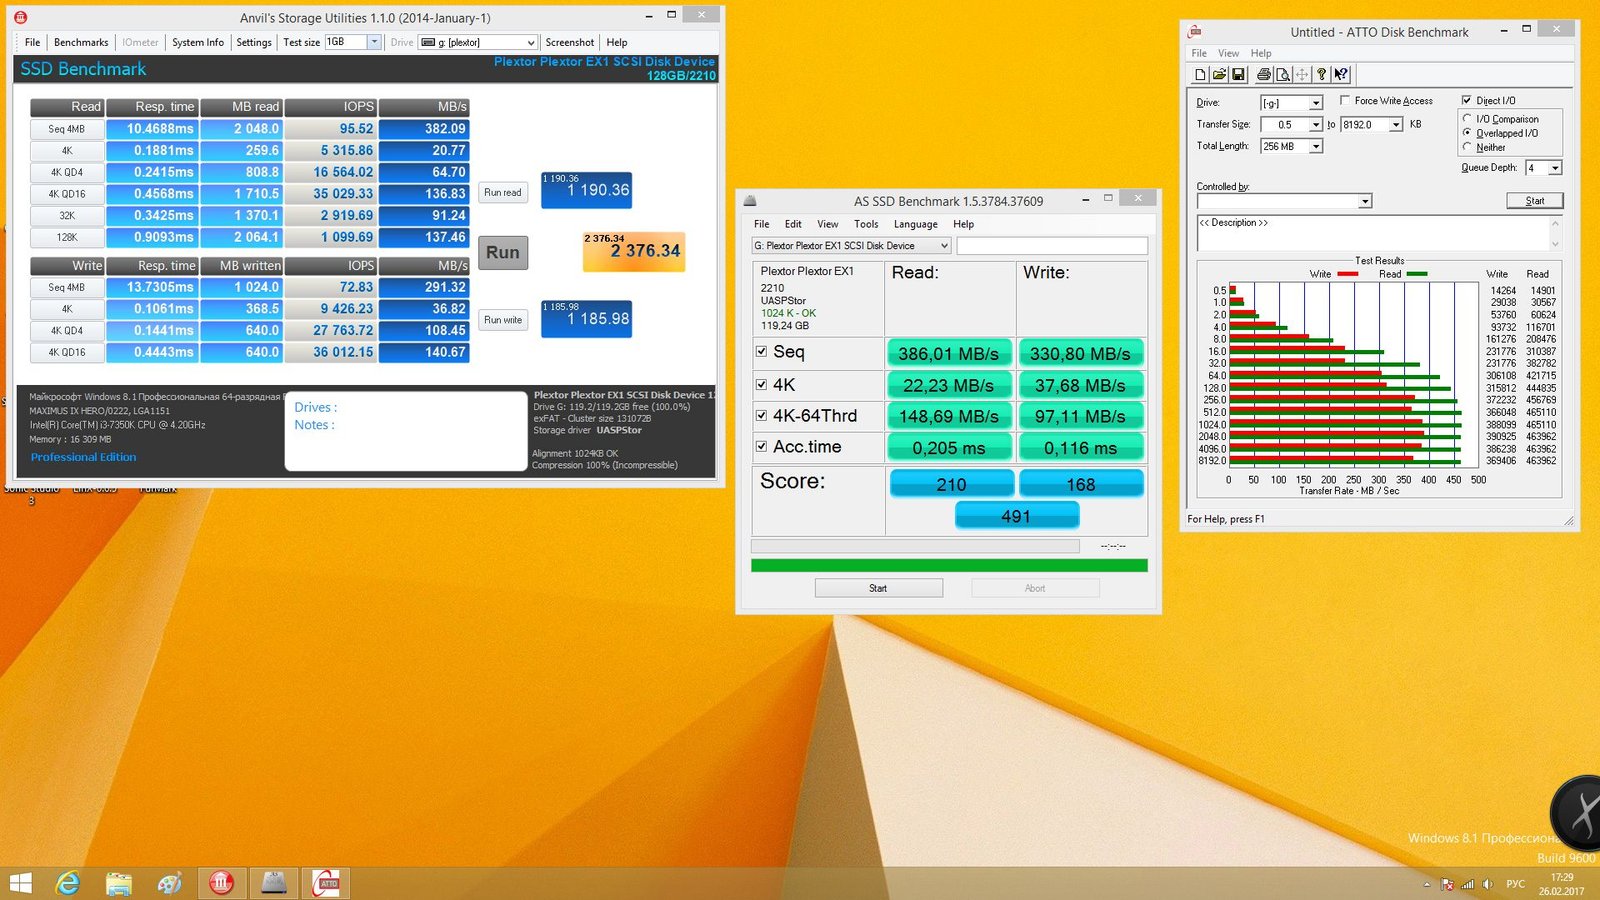
Task: Show hidden tray icons arrow
Action: click(x=1427, y=884)
